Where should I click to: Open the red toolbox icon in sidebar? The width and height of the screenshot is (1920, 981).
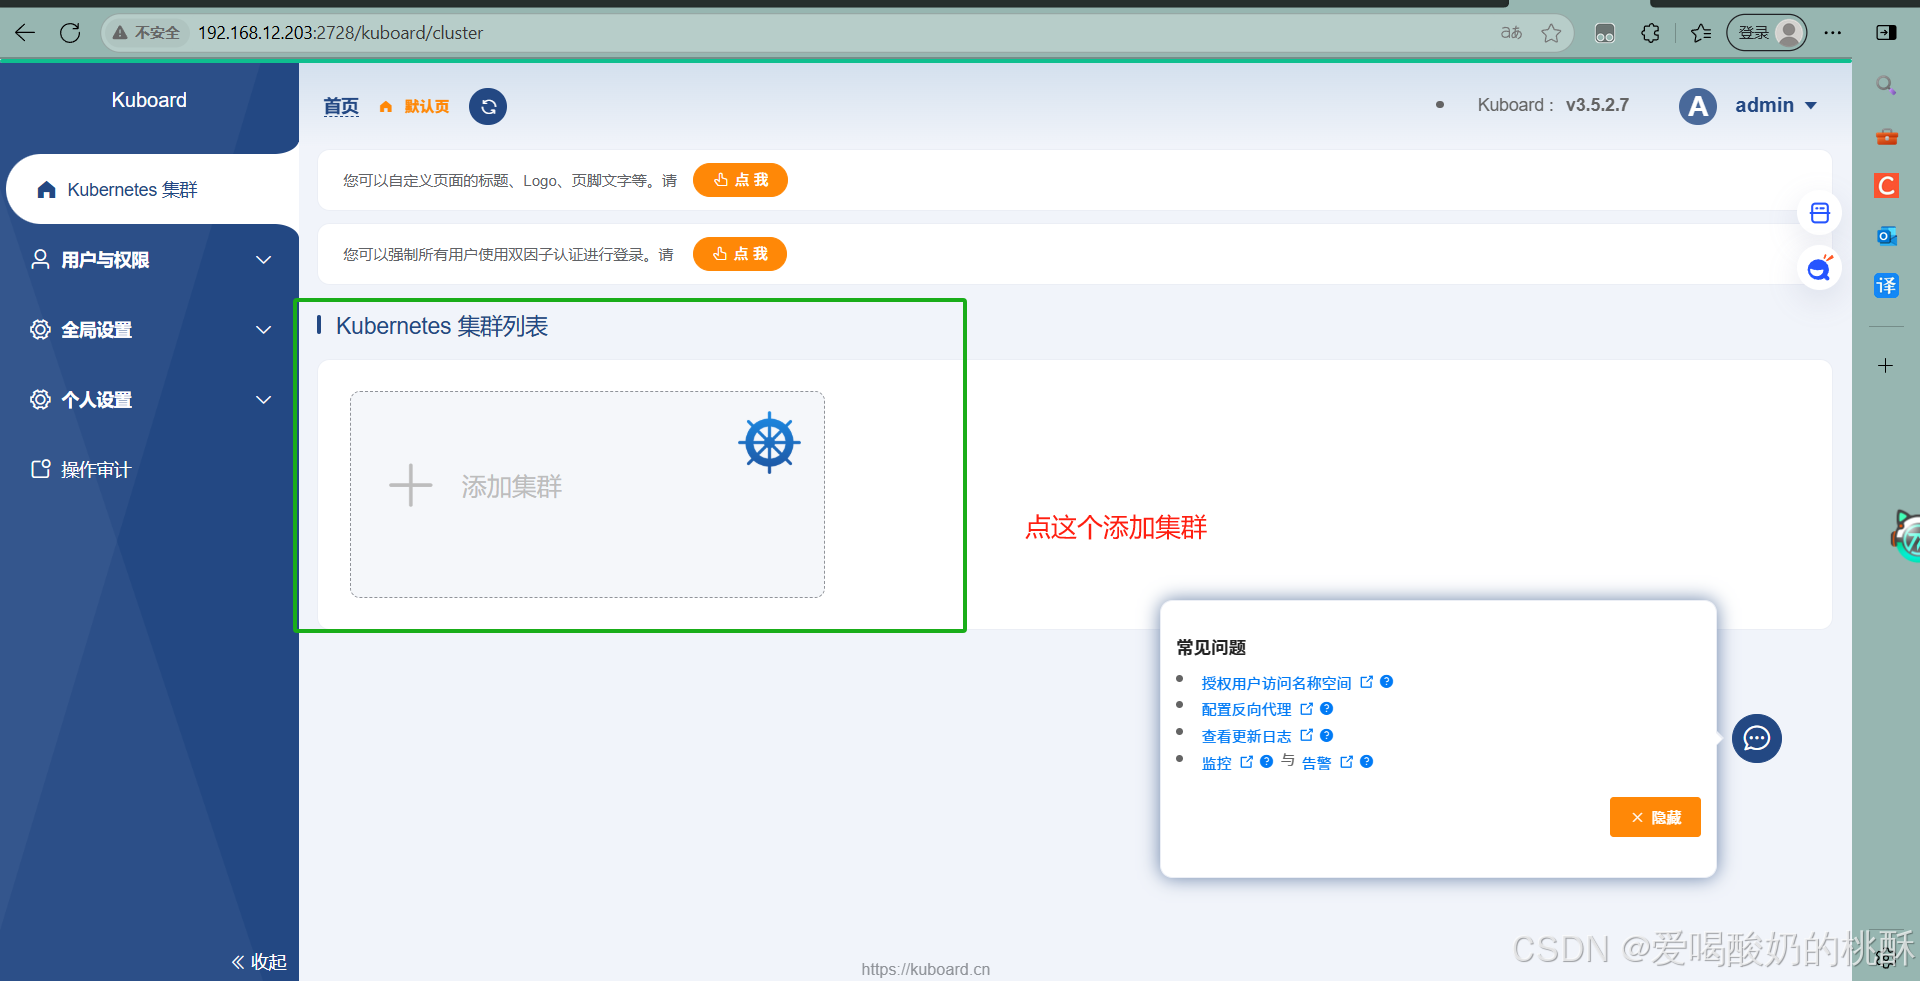(x=1886, y=136)
